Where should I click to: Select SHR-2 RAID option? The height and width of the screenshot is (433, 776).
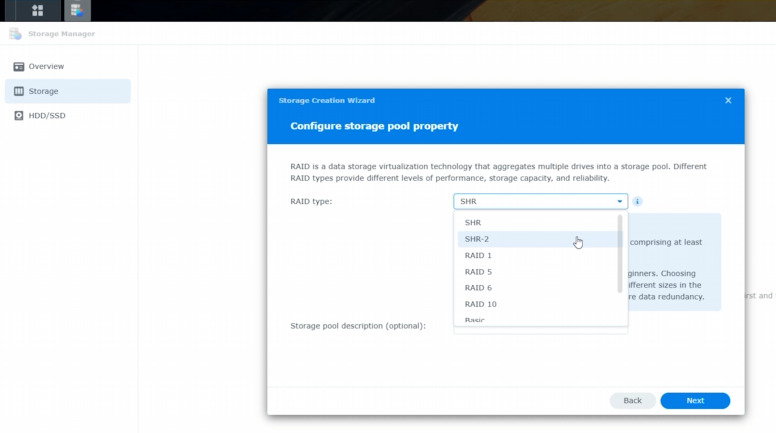(538, 239)
